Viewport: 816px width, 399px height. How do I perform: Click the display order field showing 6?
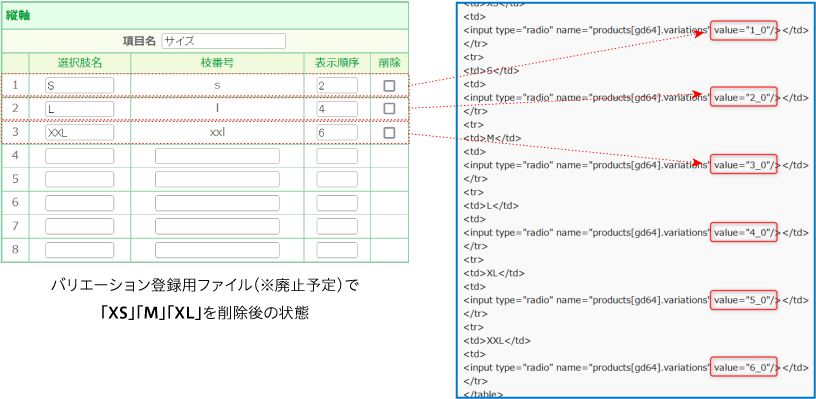tap(337, 133)
